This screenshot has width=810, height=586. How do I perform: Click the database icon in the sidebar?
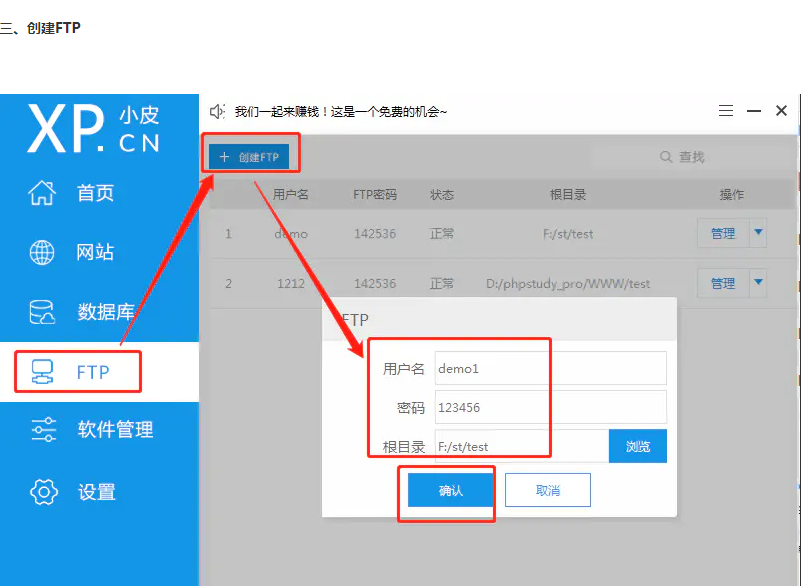click(42, 313)
